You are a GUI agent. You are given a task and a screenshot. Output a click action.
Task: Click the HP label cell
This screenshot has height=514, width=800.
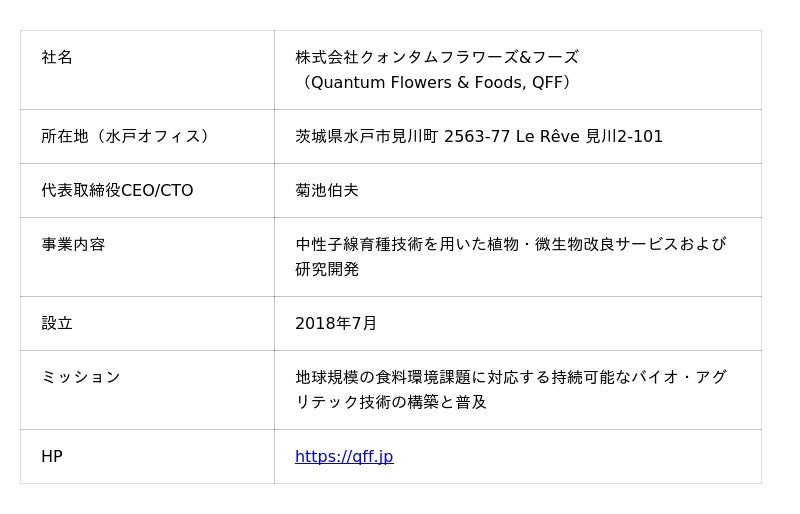[52, 457]
